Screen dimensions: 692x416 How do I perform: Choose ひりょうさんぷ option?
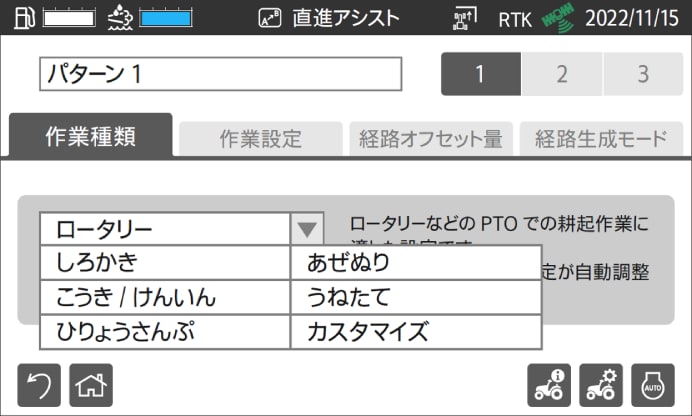(x=165, y=332)
